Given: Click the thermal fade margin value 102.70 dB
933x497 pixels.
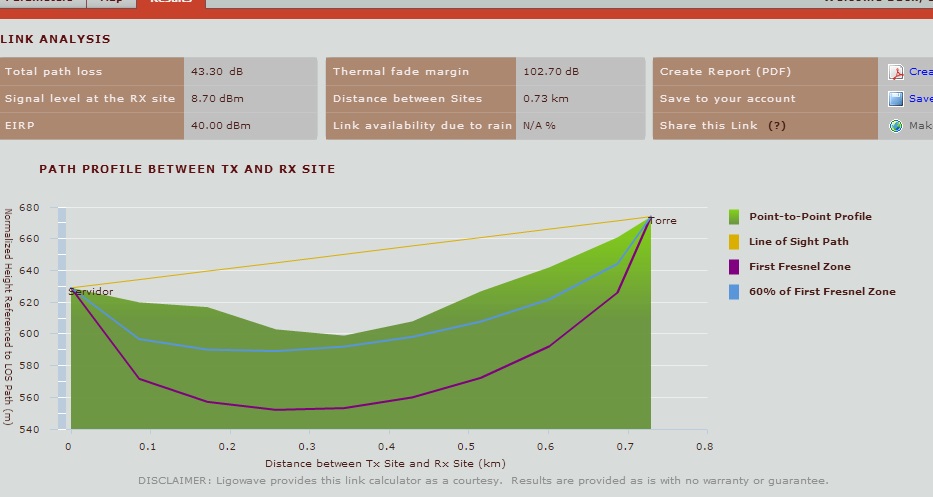Looking at the screenshot, I should tap(550, 71).
